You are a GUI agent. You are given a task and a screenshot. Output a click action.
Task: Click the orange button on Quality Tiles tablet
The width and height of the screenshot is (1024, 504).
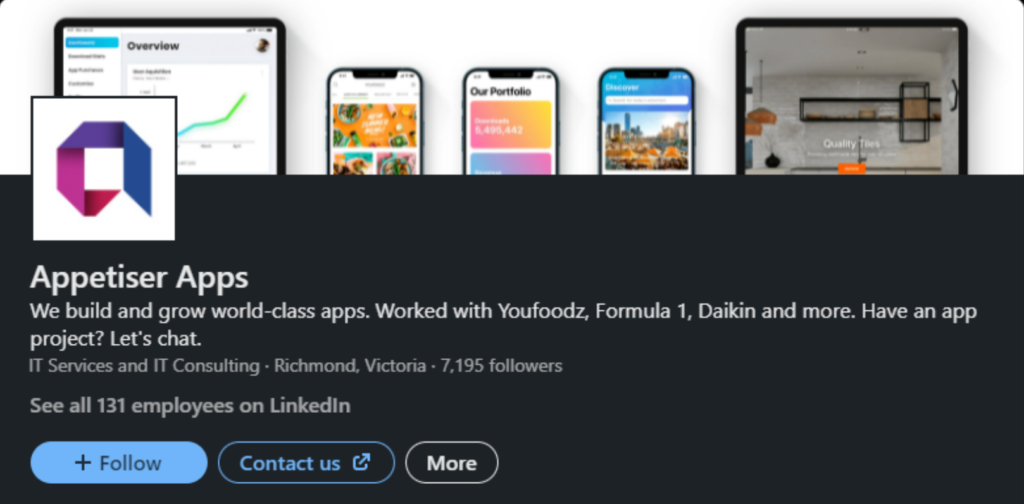pos(851,168)
